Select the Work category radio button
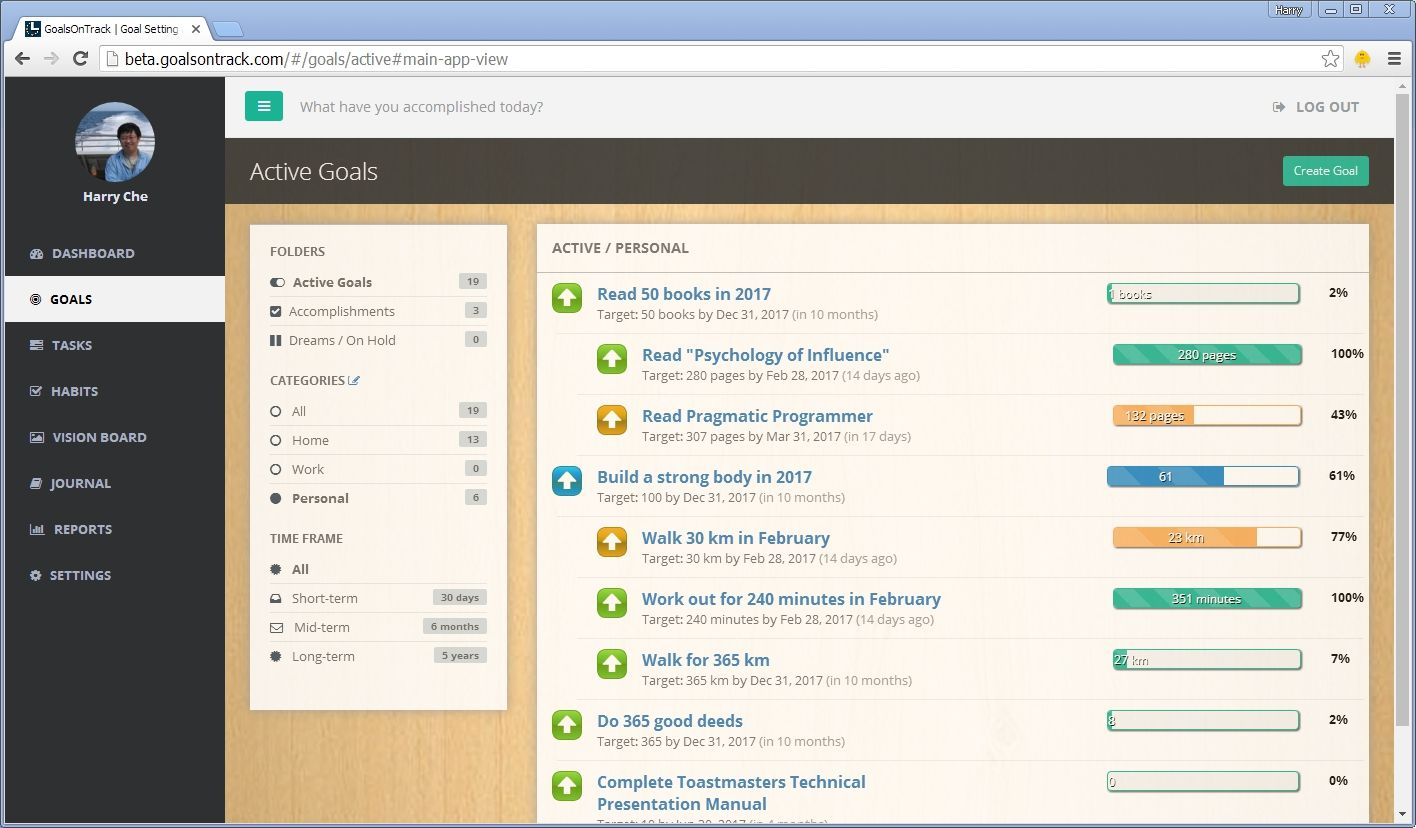 [x=276, y=469]
